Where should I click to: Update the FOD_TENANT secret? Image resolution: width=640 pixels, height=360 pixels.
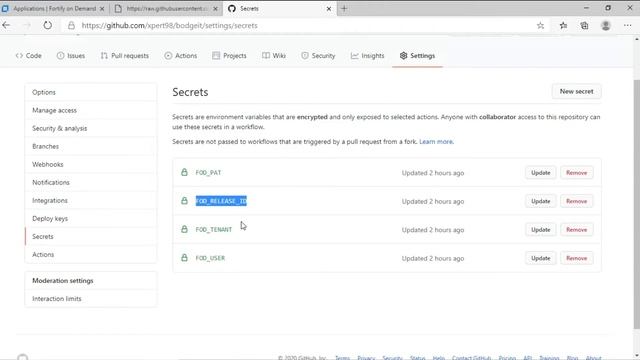click(x=540, y=230)
